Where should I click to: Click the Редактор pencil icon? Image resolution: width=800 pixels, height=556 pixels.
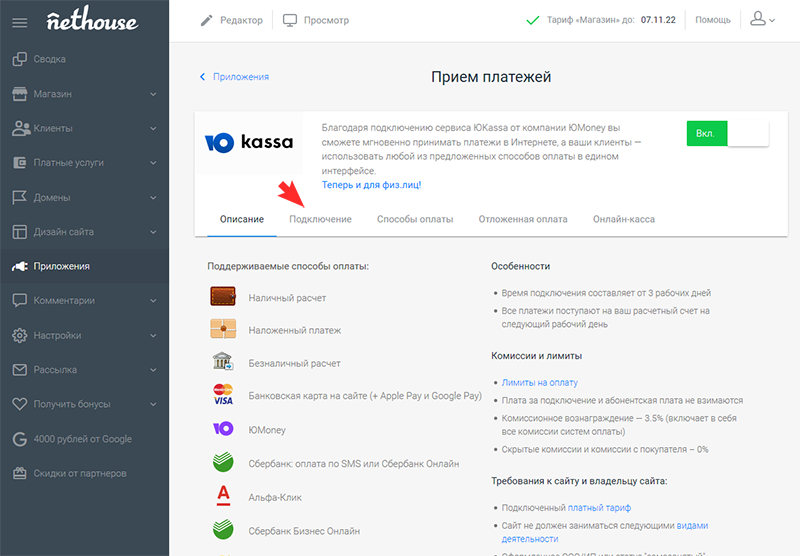pyautogui.click(x=206, y=20)
